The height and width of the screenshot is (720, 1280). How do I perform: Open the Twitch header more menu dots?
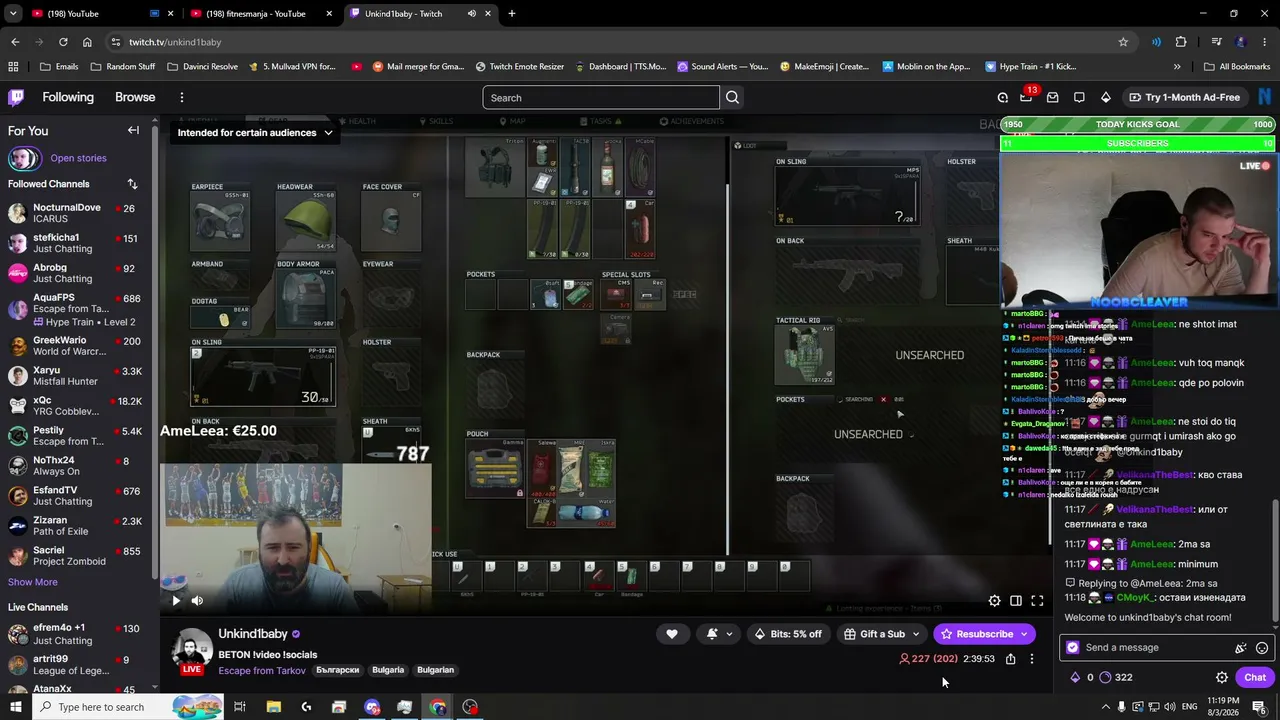pos(182,97)
